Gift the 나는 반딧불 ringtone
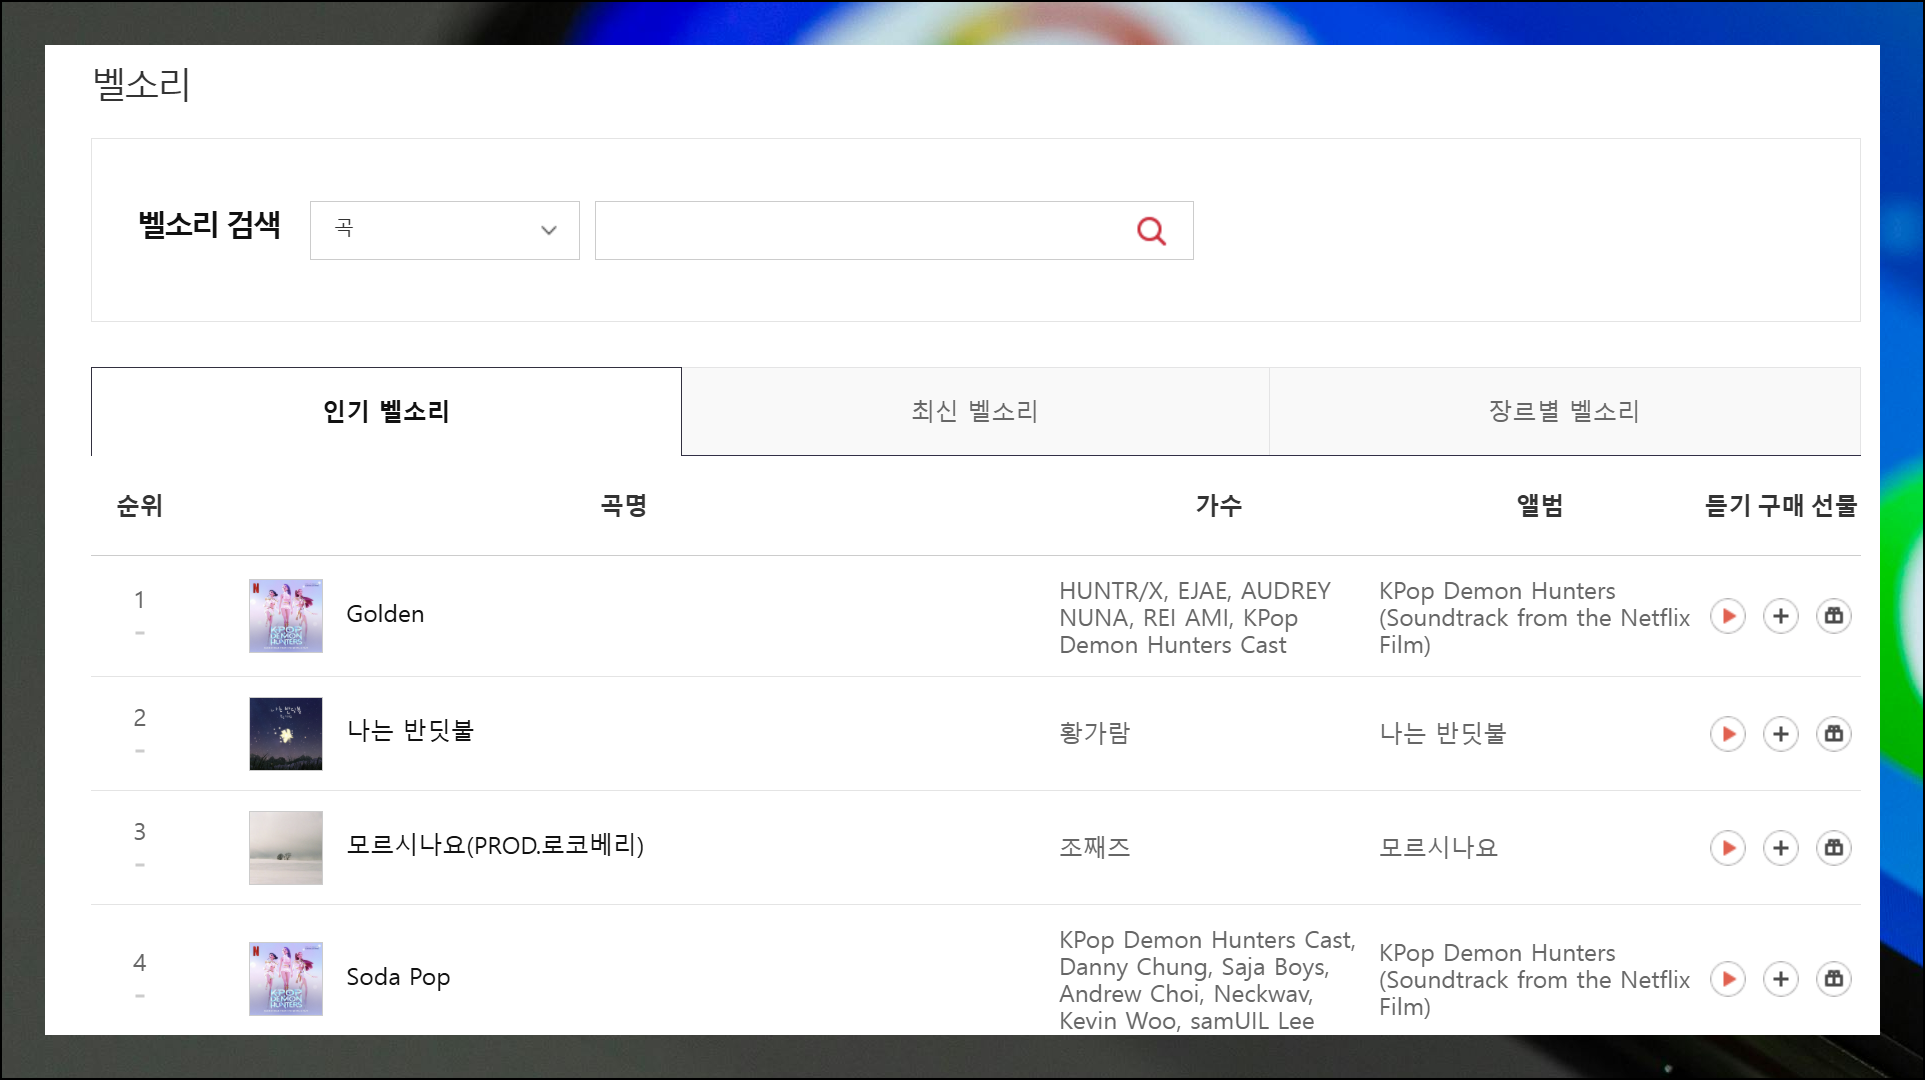This screenshot has width=1925, height=1080. [1833, 734]
